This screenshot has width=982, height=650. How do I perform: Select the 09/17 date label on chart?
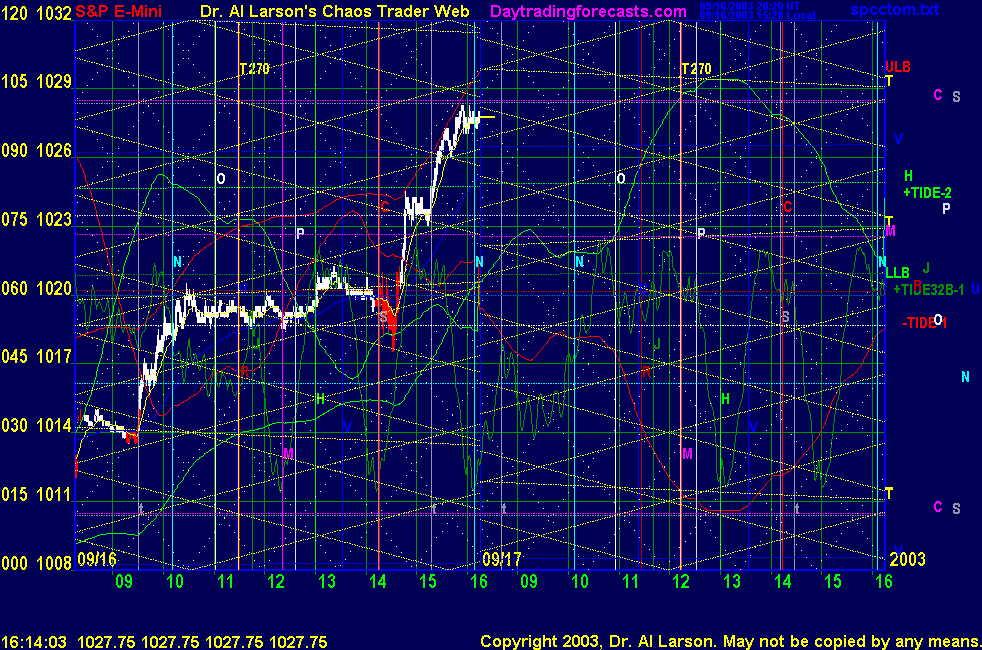pyautogui.click(x=502, y=559)
